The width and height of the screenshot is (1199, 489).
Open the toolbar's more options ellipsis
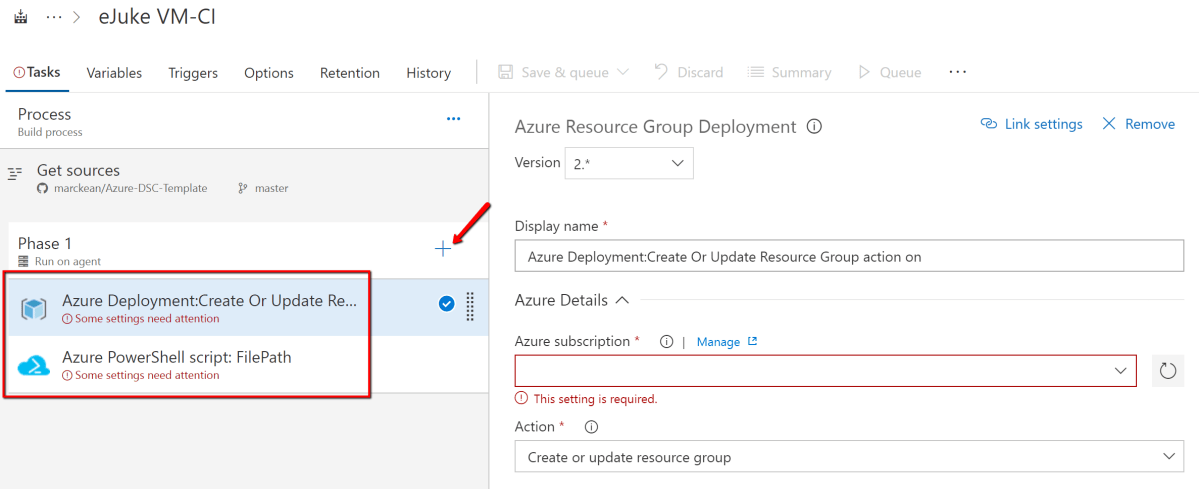pos(957,72)
